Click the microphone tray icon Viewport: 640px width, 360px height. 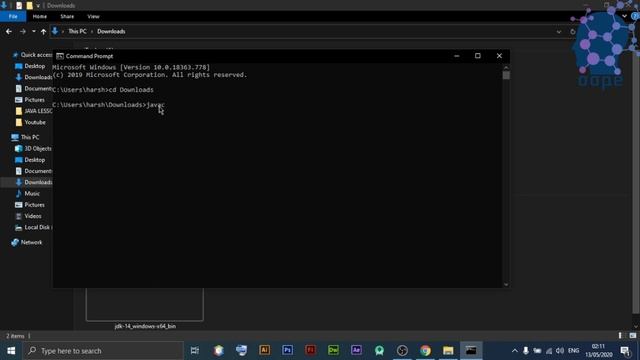click(526, 351)
